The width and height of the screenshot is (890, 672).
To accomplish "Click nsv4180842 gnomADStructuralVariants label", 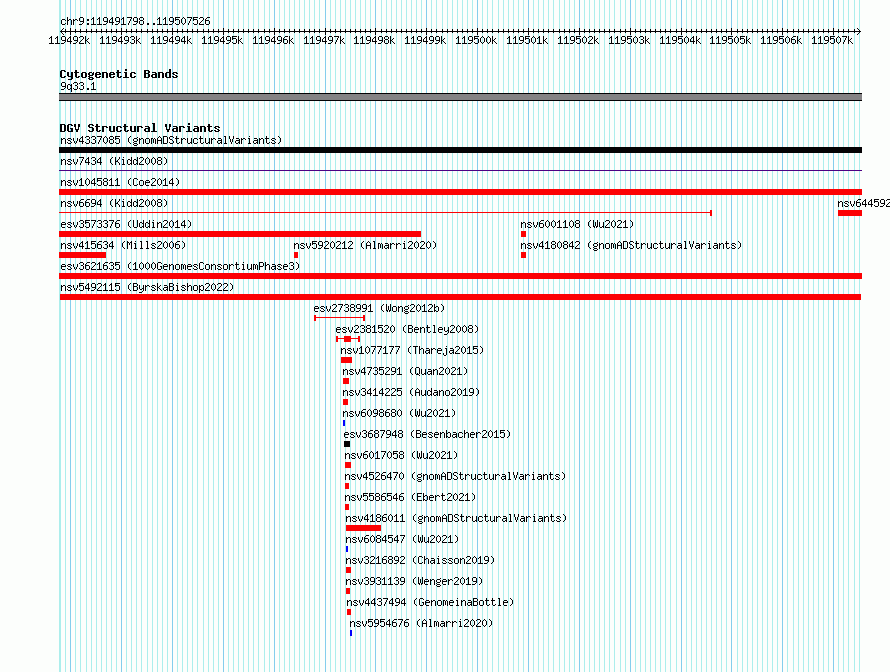I will coord(631,245).
